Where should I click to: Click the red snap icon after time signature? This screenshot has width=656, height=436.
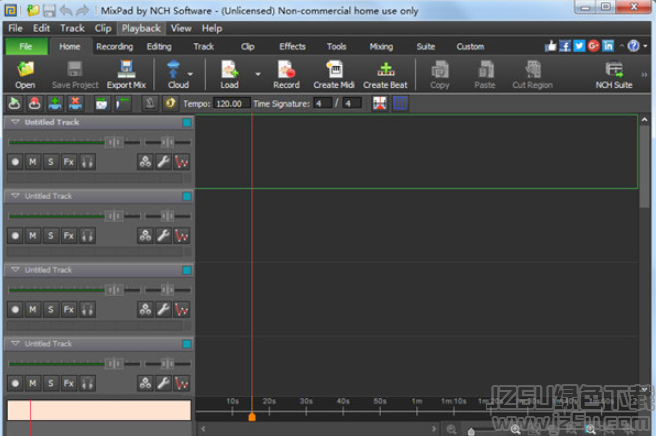click(x=379, y=103)
